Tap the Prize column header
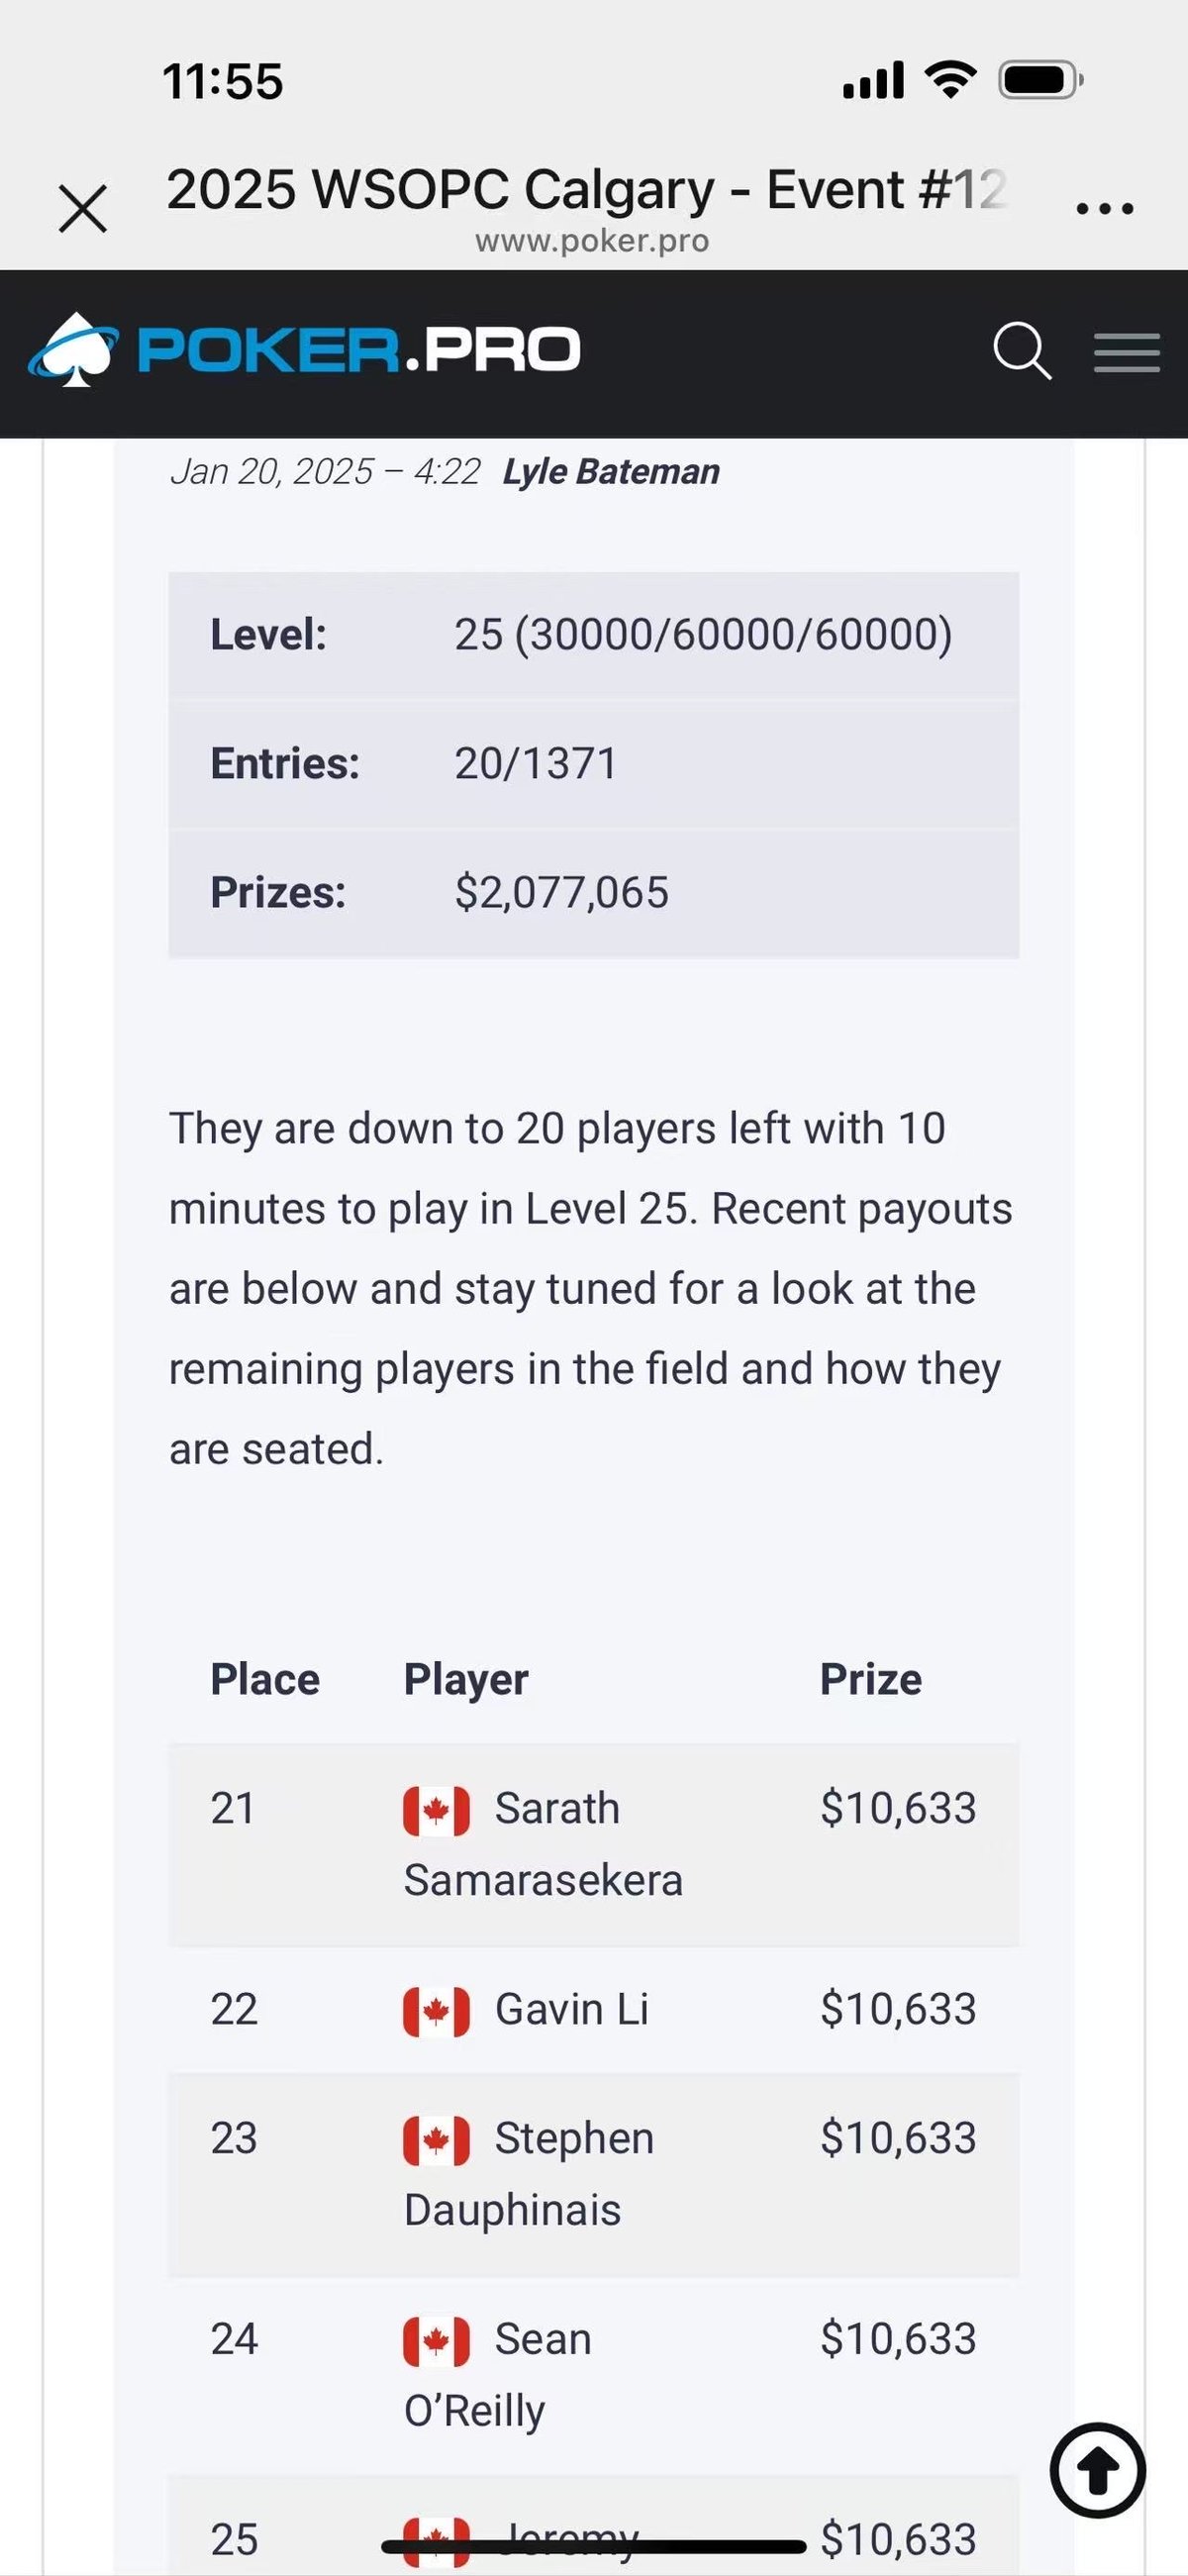 tap(870, 1680)
